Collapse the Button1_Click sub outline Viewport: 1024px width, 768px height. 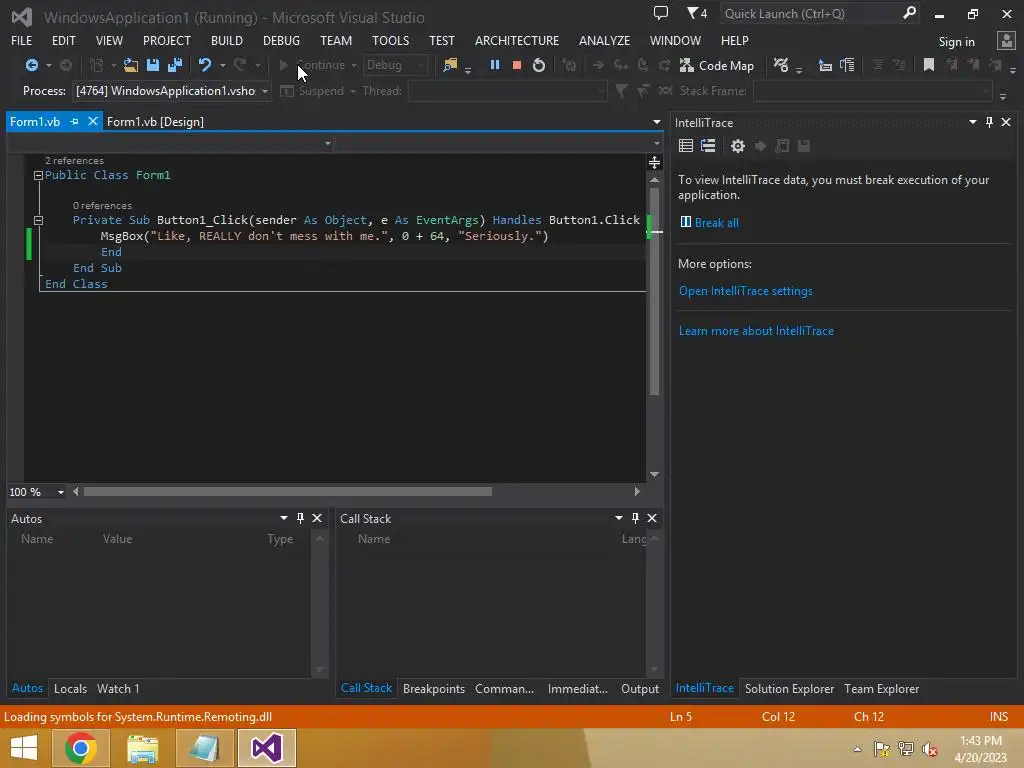(x=38, y=220)
